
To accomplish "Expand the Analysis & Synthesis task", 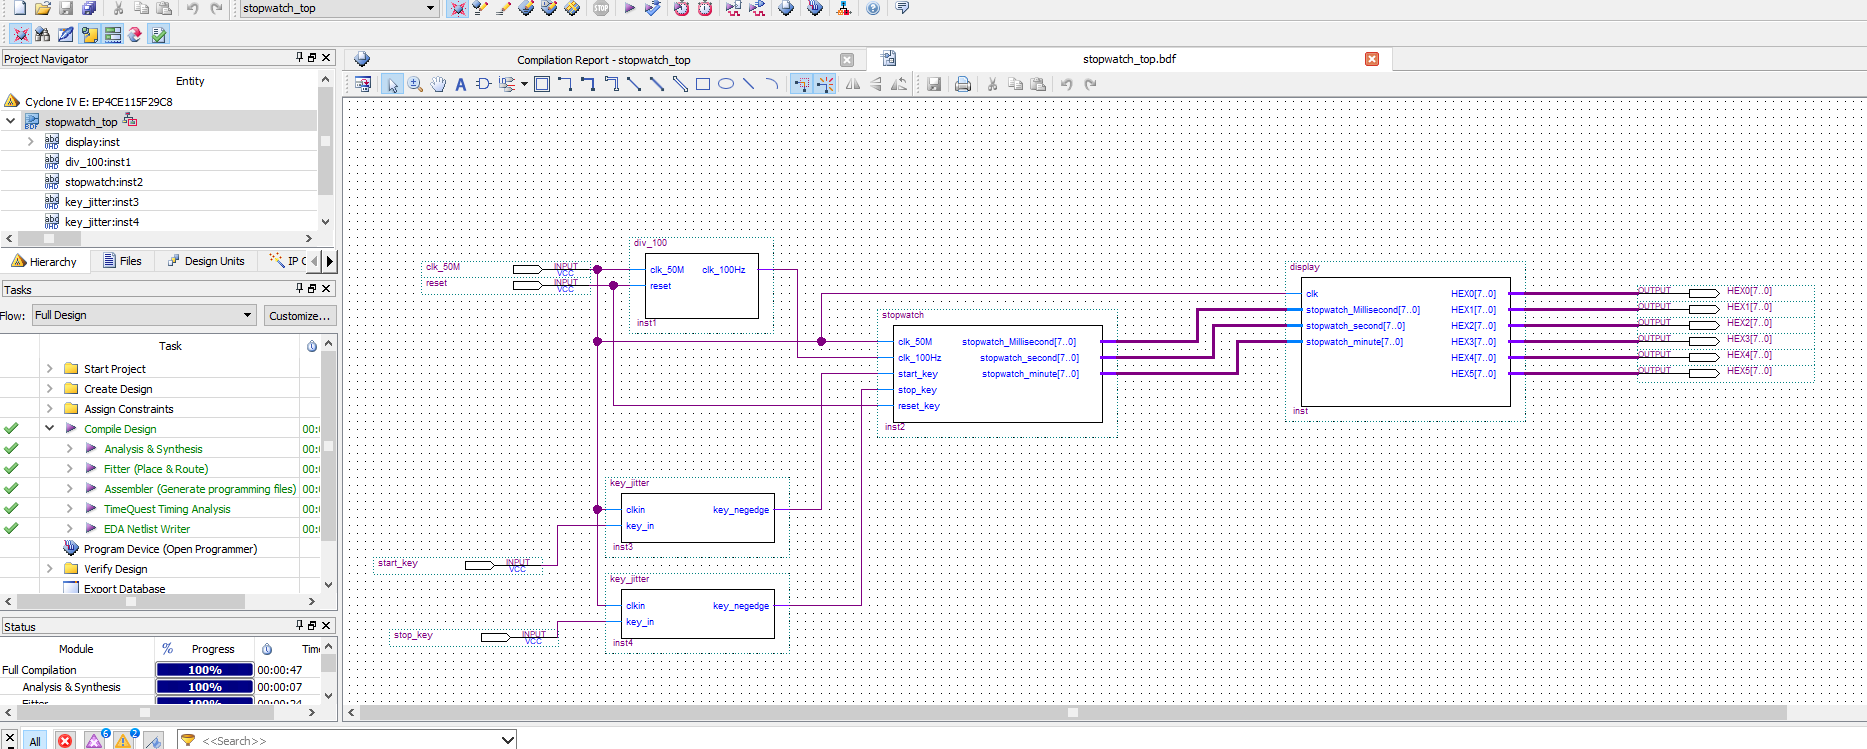I will point(69,449).
